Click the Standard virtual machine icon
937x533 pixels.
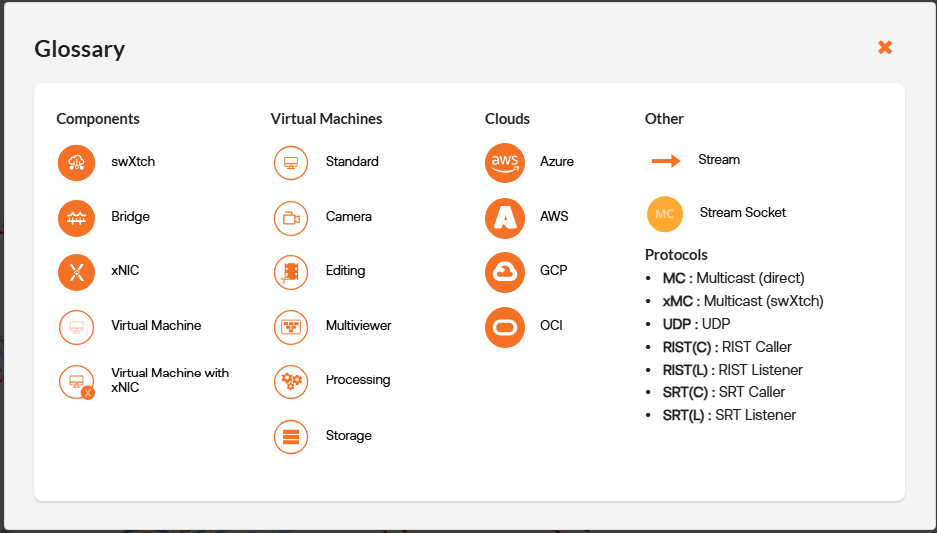[x=291, y=163]
